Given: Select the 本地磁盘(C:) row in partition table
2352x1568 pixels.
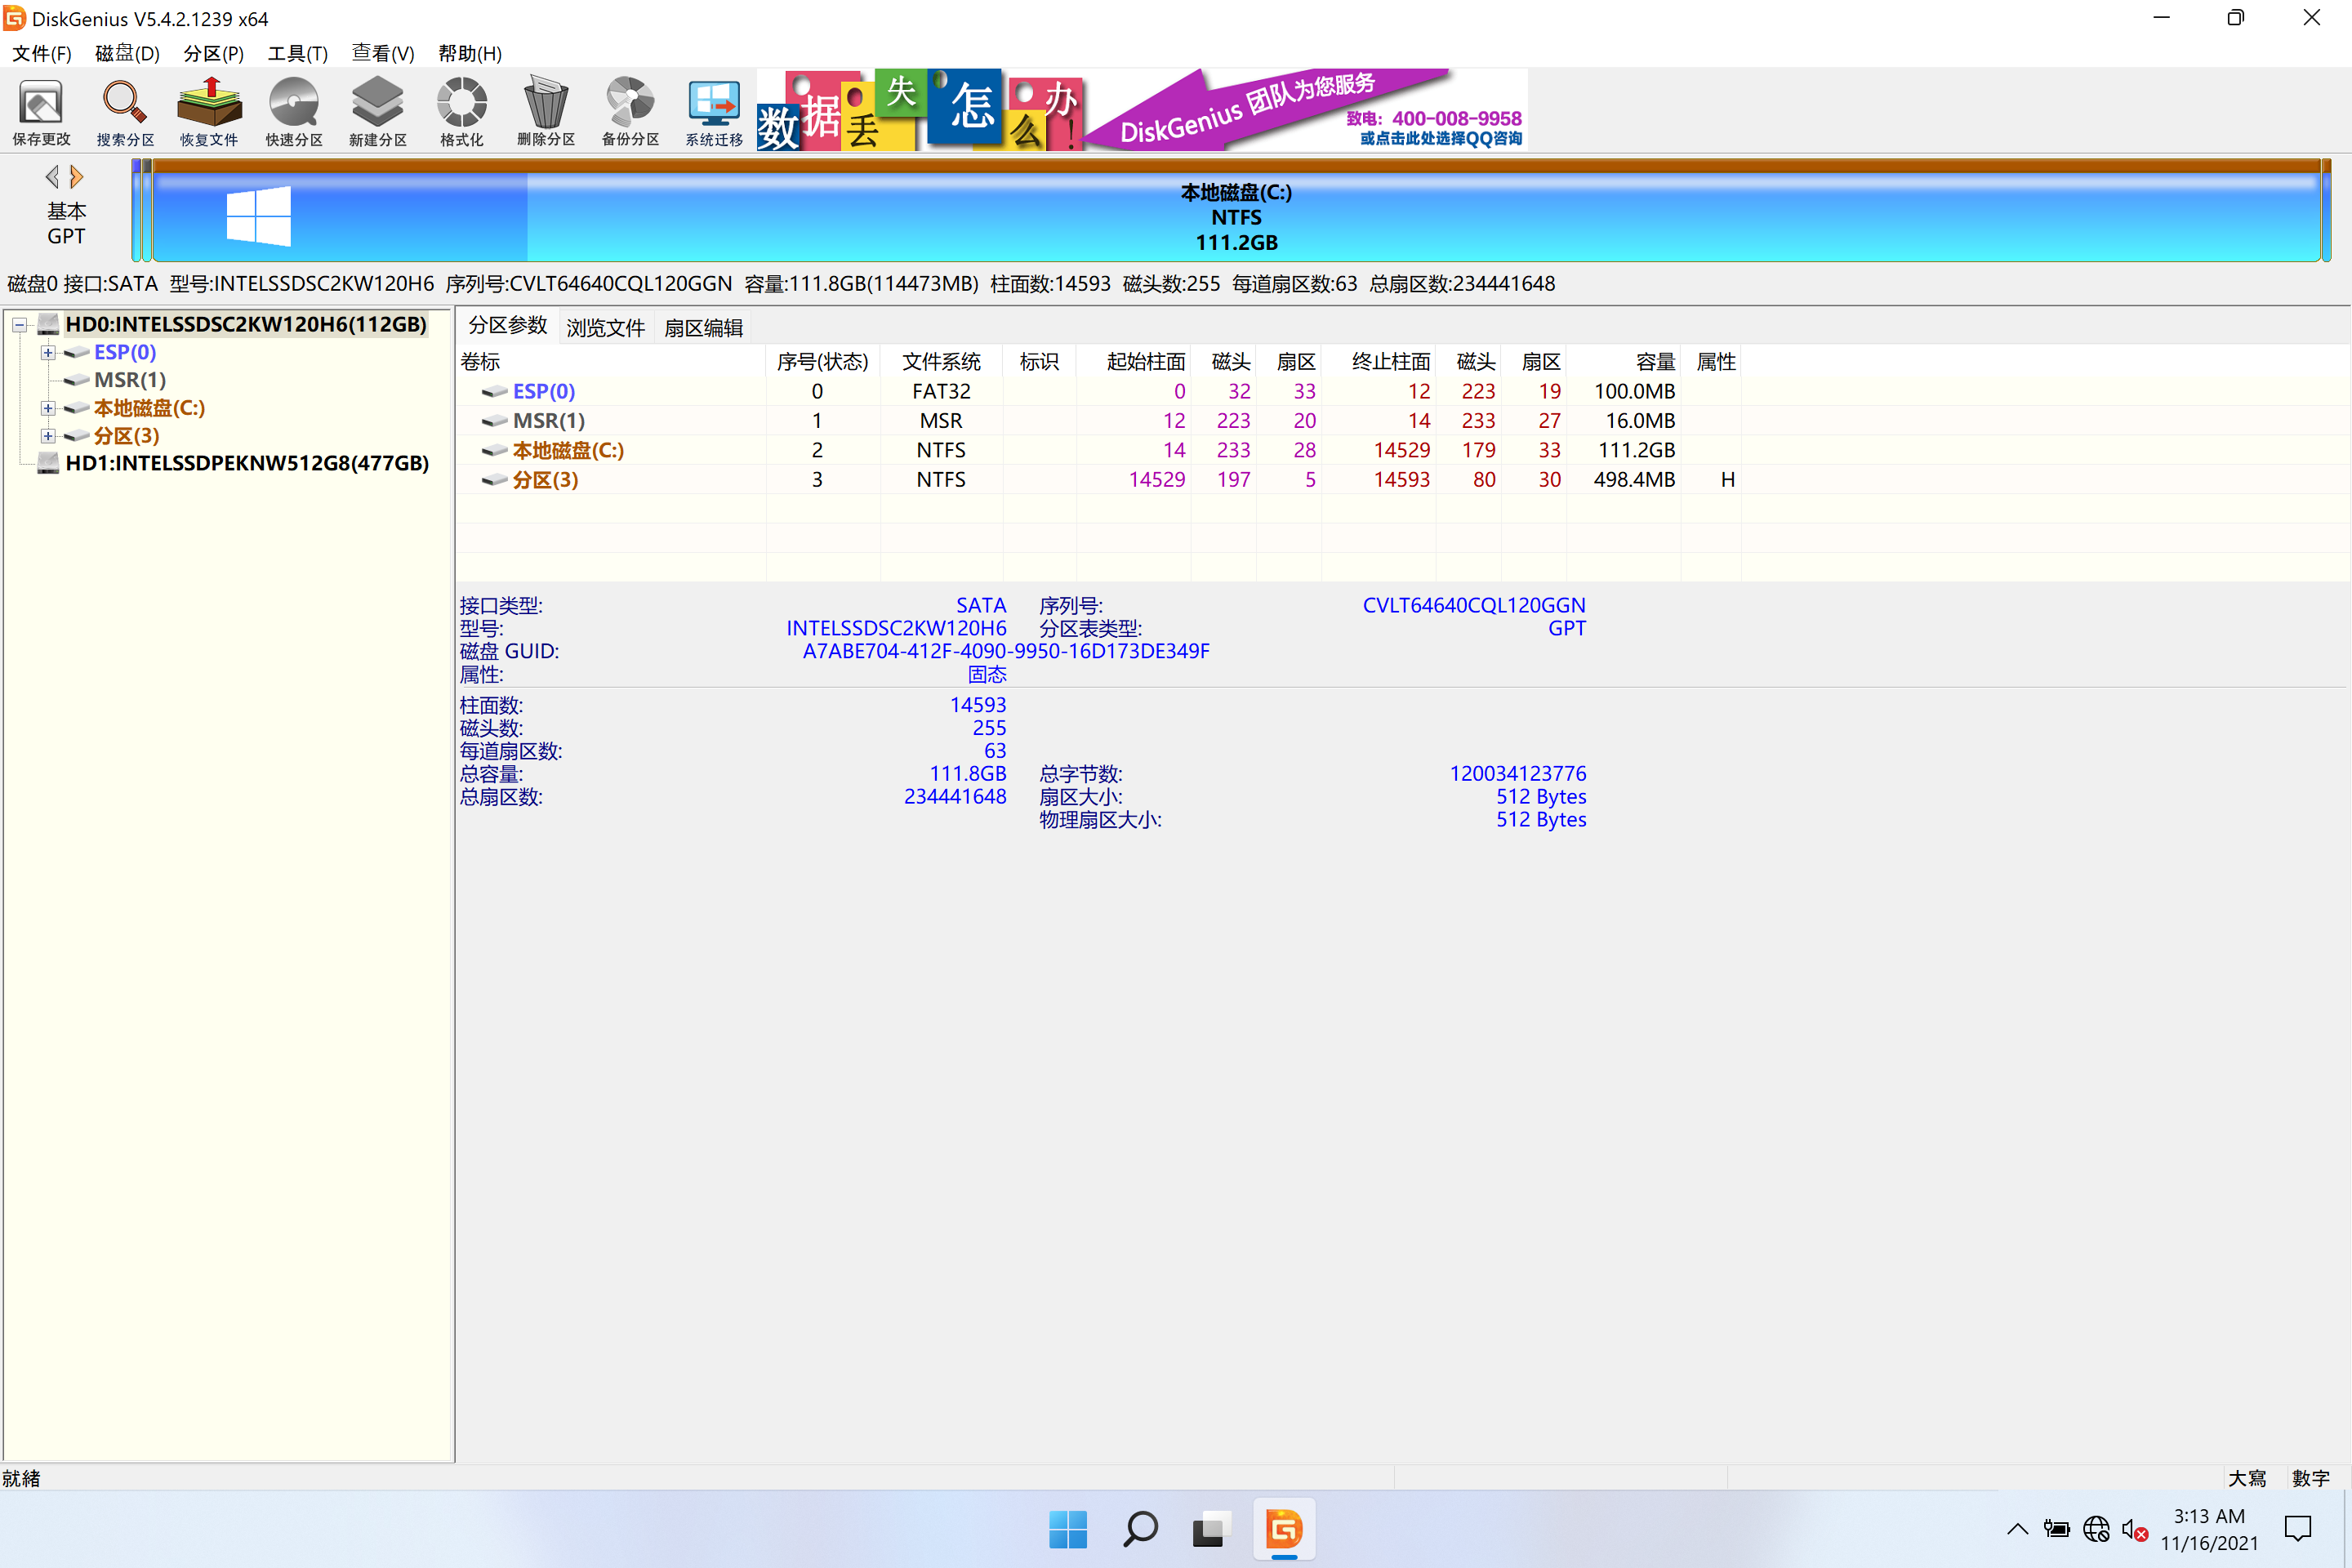Looking at the screenshot, I should (1098, 450).
